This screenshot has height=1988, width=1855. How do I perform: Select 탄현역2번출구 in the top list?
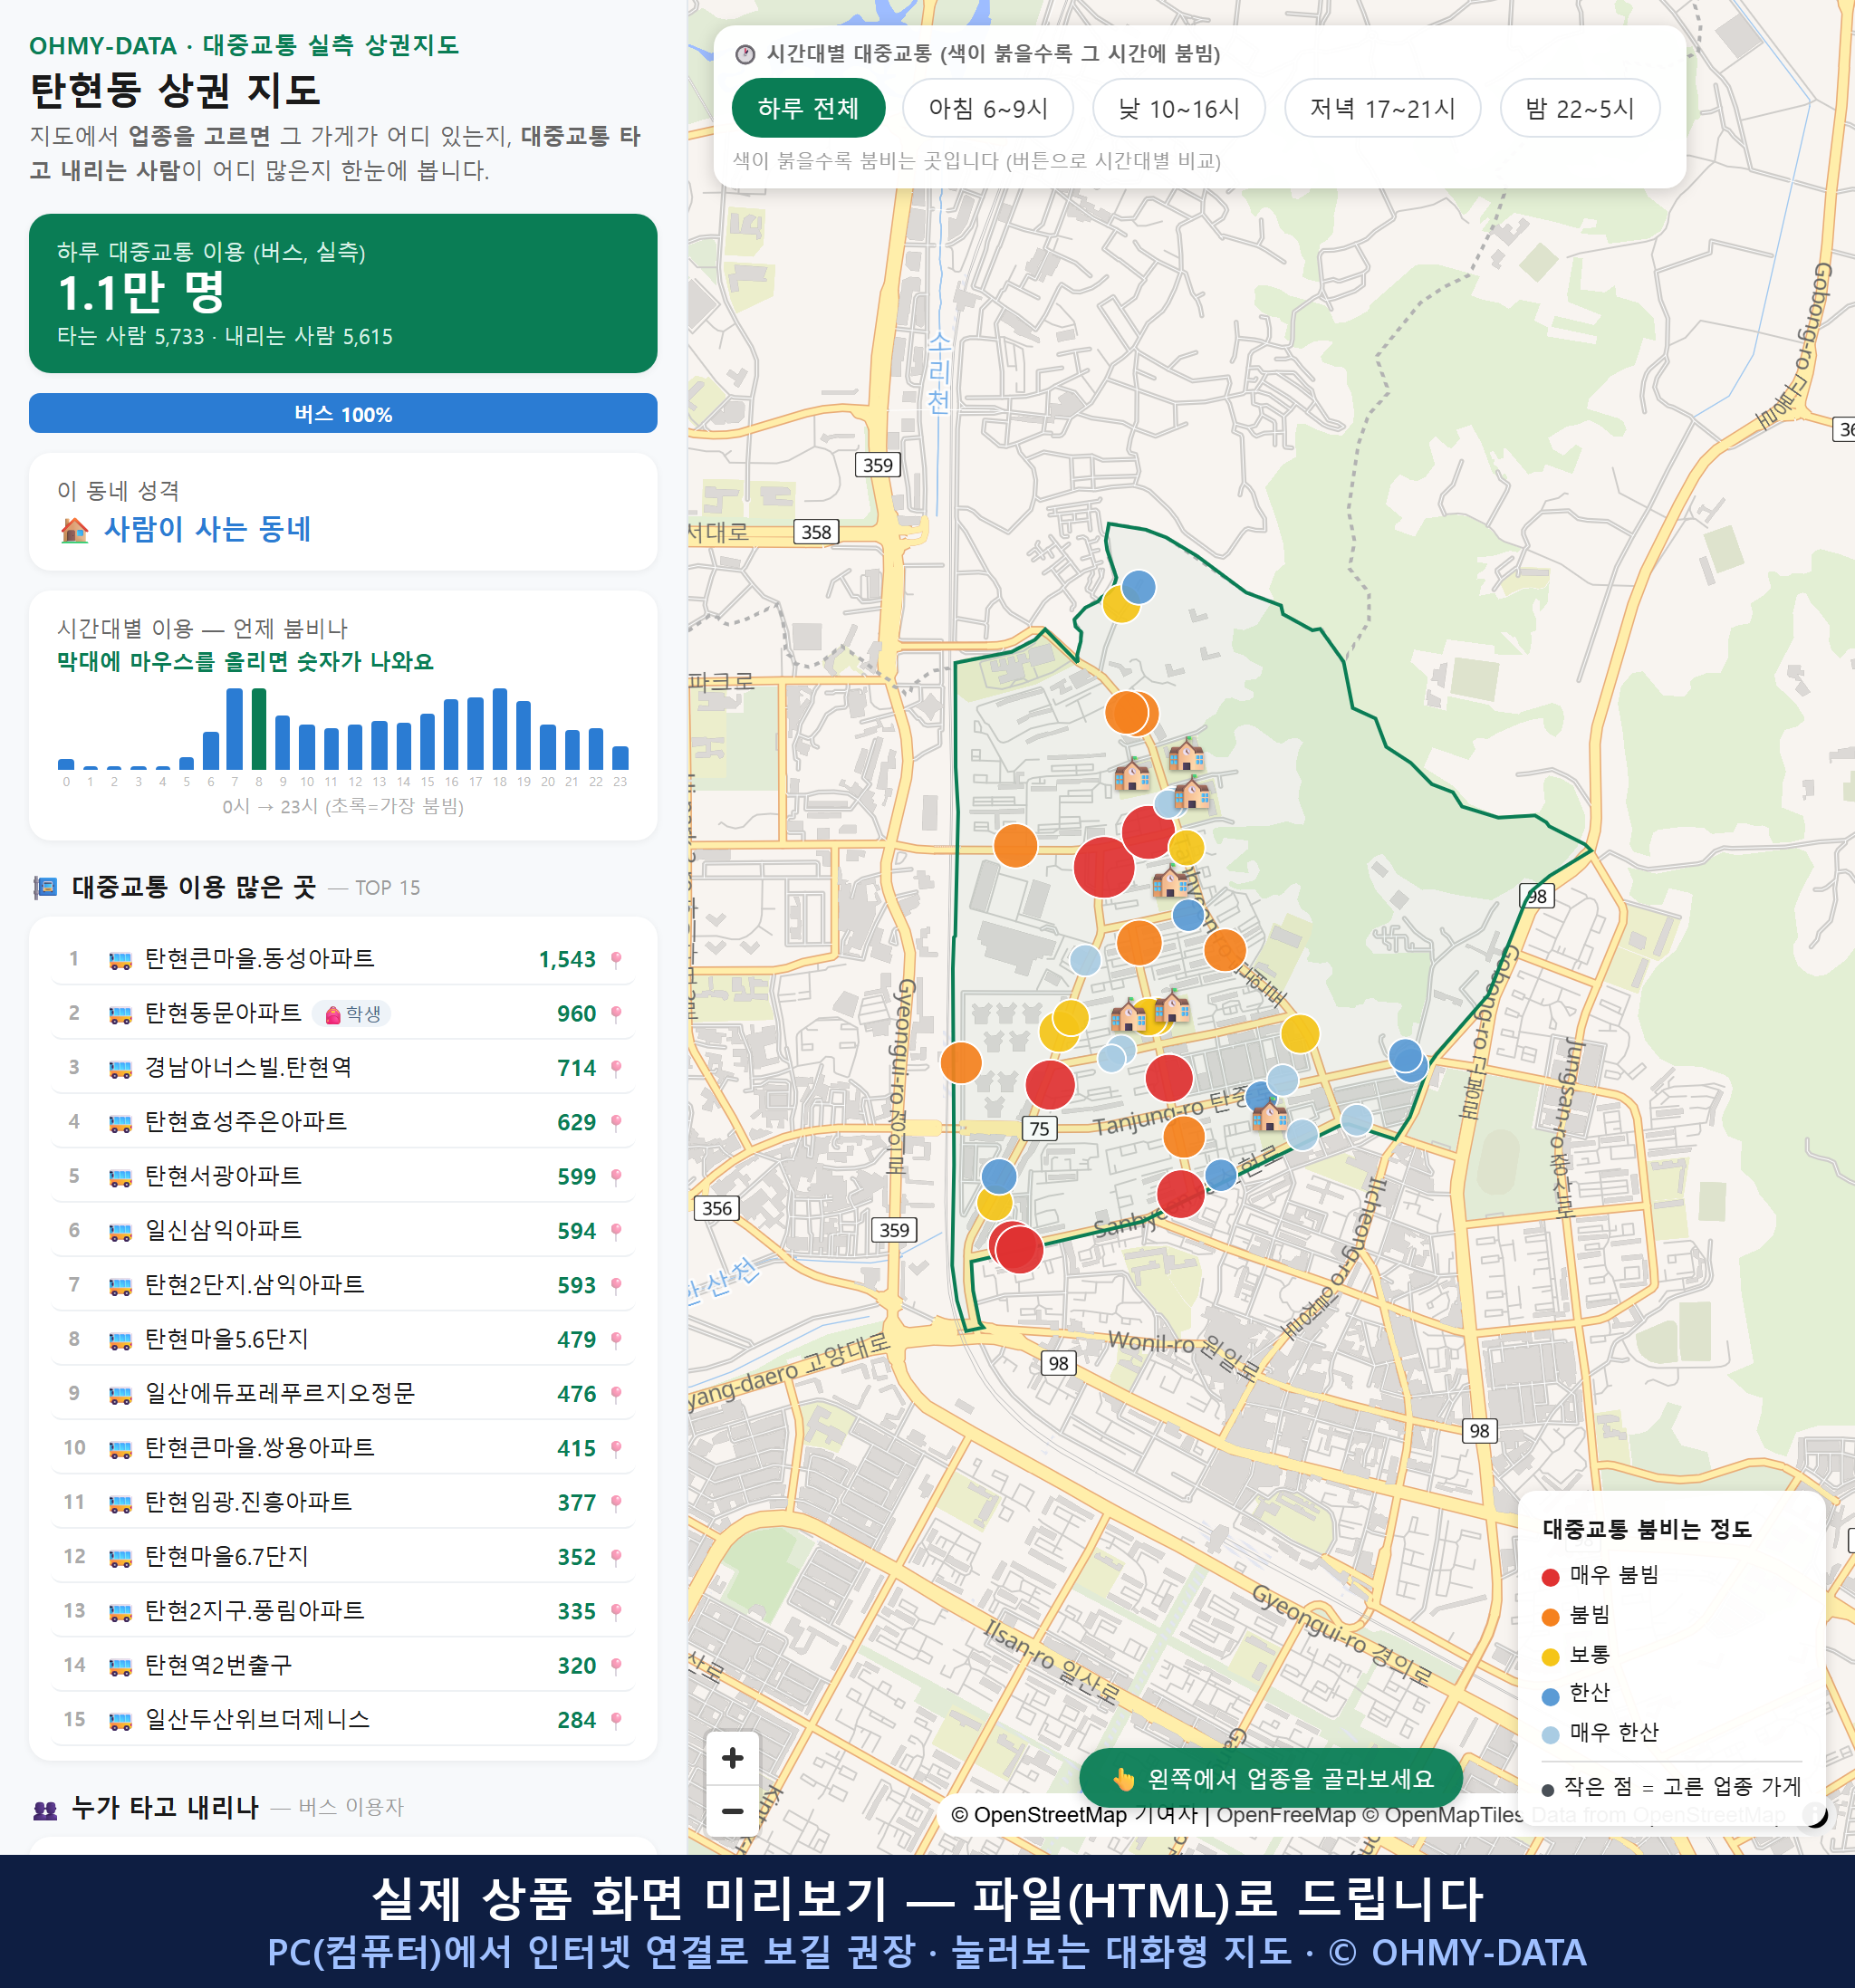pyautogui.click(x=342, y=1665)
